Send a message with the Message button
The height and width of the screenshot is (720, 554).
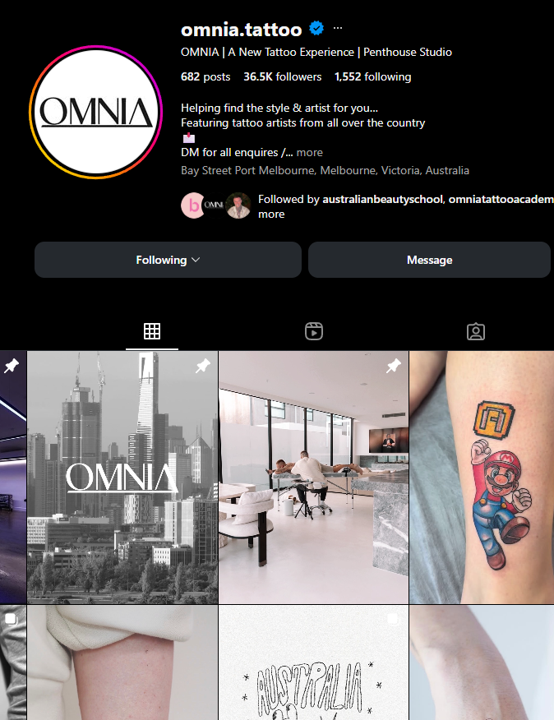(429, 260)
